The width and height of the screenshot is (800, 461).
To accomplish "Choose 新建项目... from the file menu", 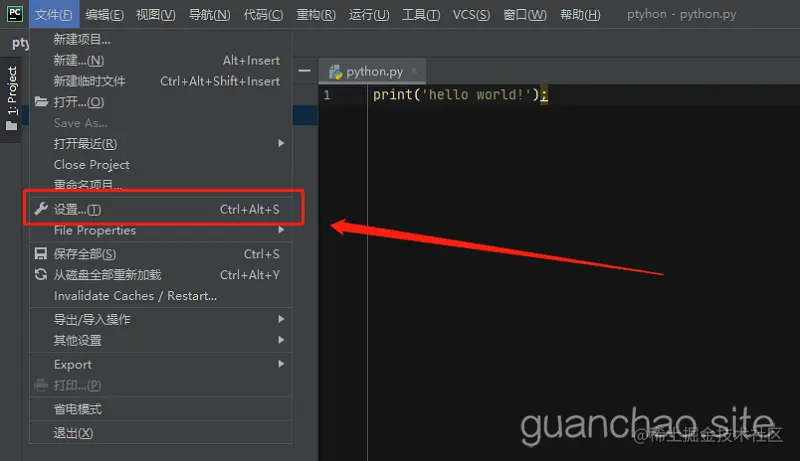I will point(161,39).
